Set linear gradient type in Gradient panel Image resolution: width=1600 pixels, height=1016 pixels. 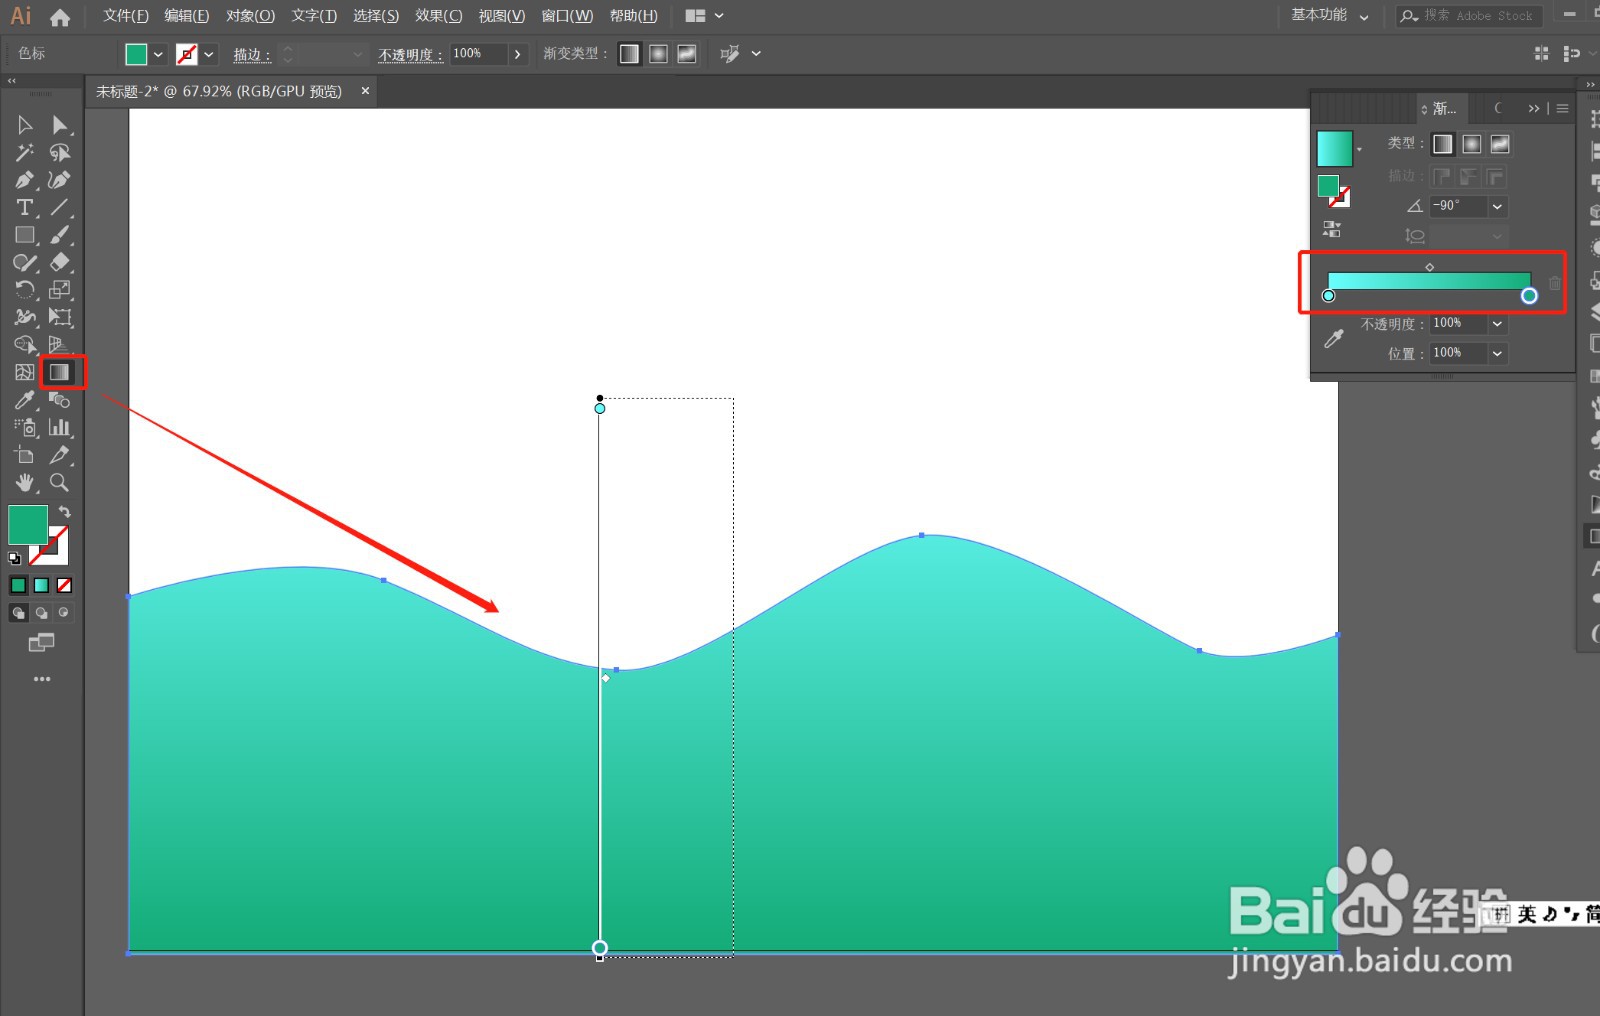click(x=1442, y=144)
